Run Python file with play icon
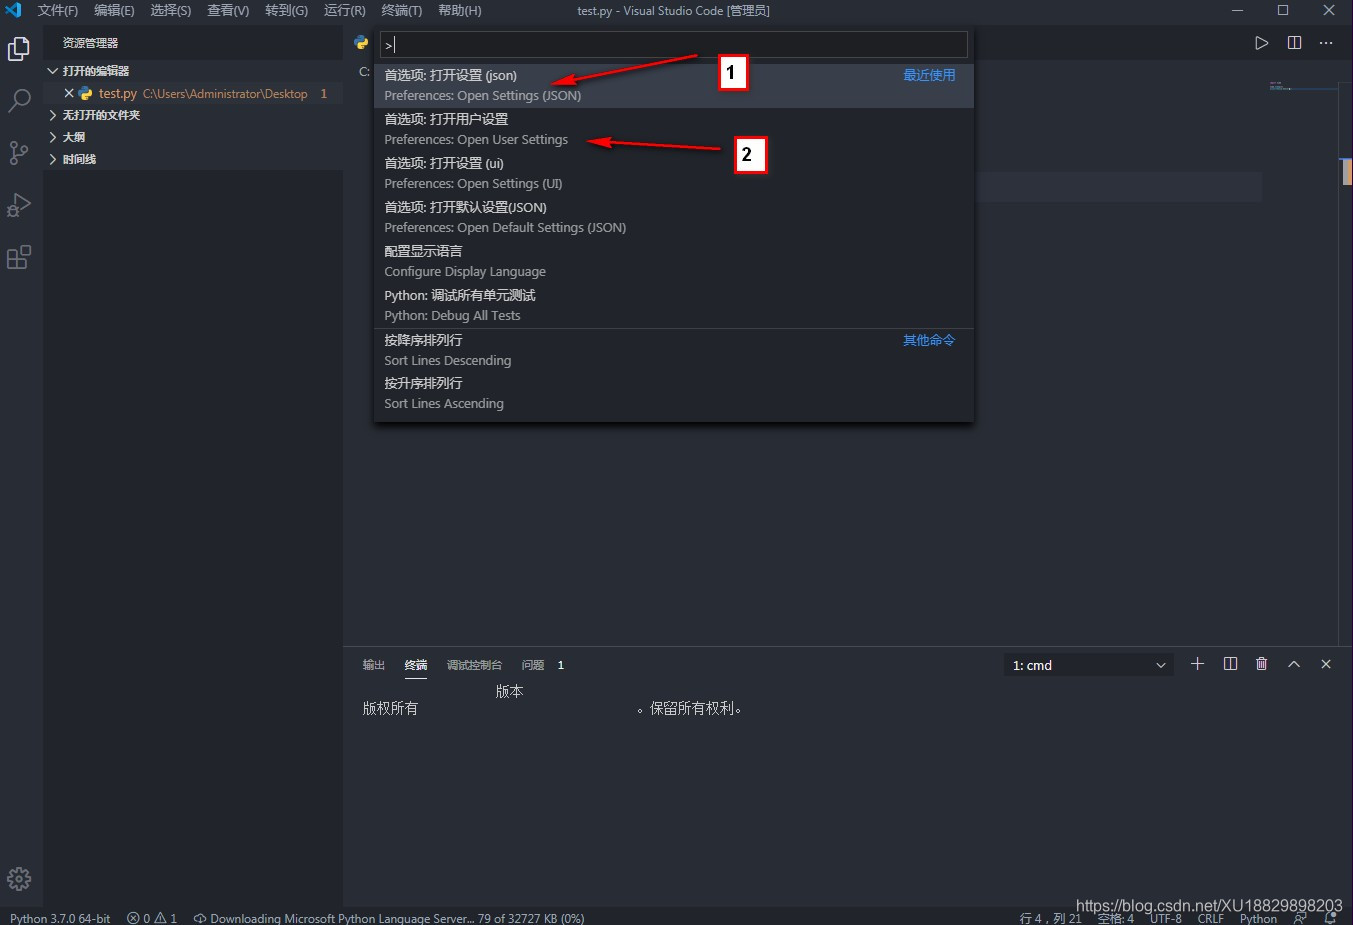The image size is (1353, 925). coord(1262,43)
